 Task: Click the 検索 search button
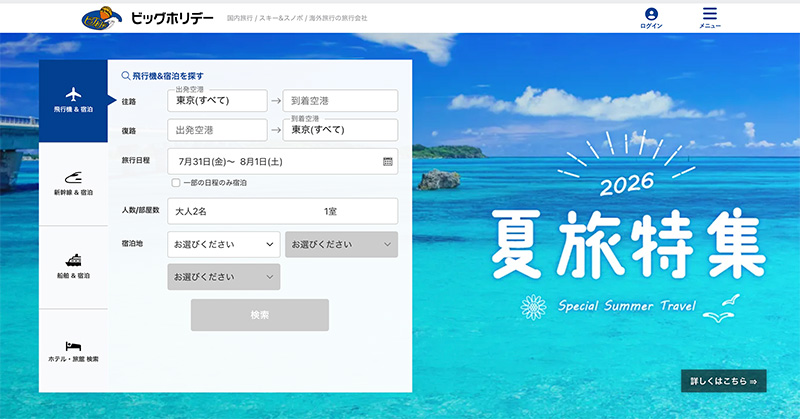(x=260, y=315)
